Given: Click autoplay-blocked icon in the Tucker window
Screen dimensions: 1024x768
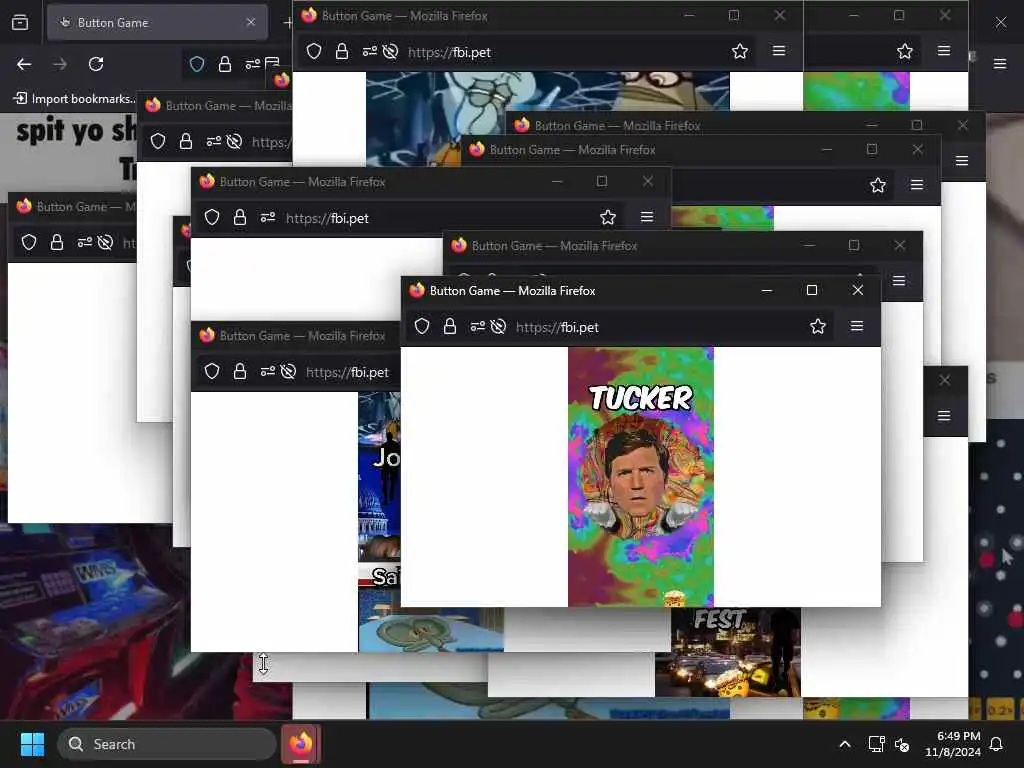Looking at the screenshot, I should click(498, 327).
